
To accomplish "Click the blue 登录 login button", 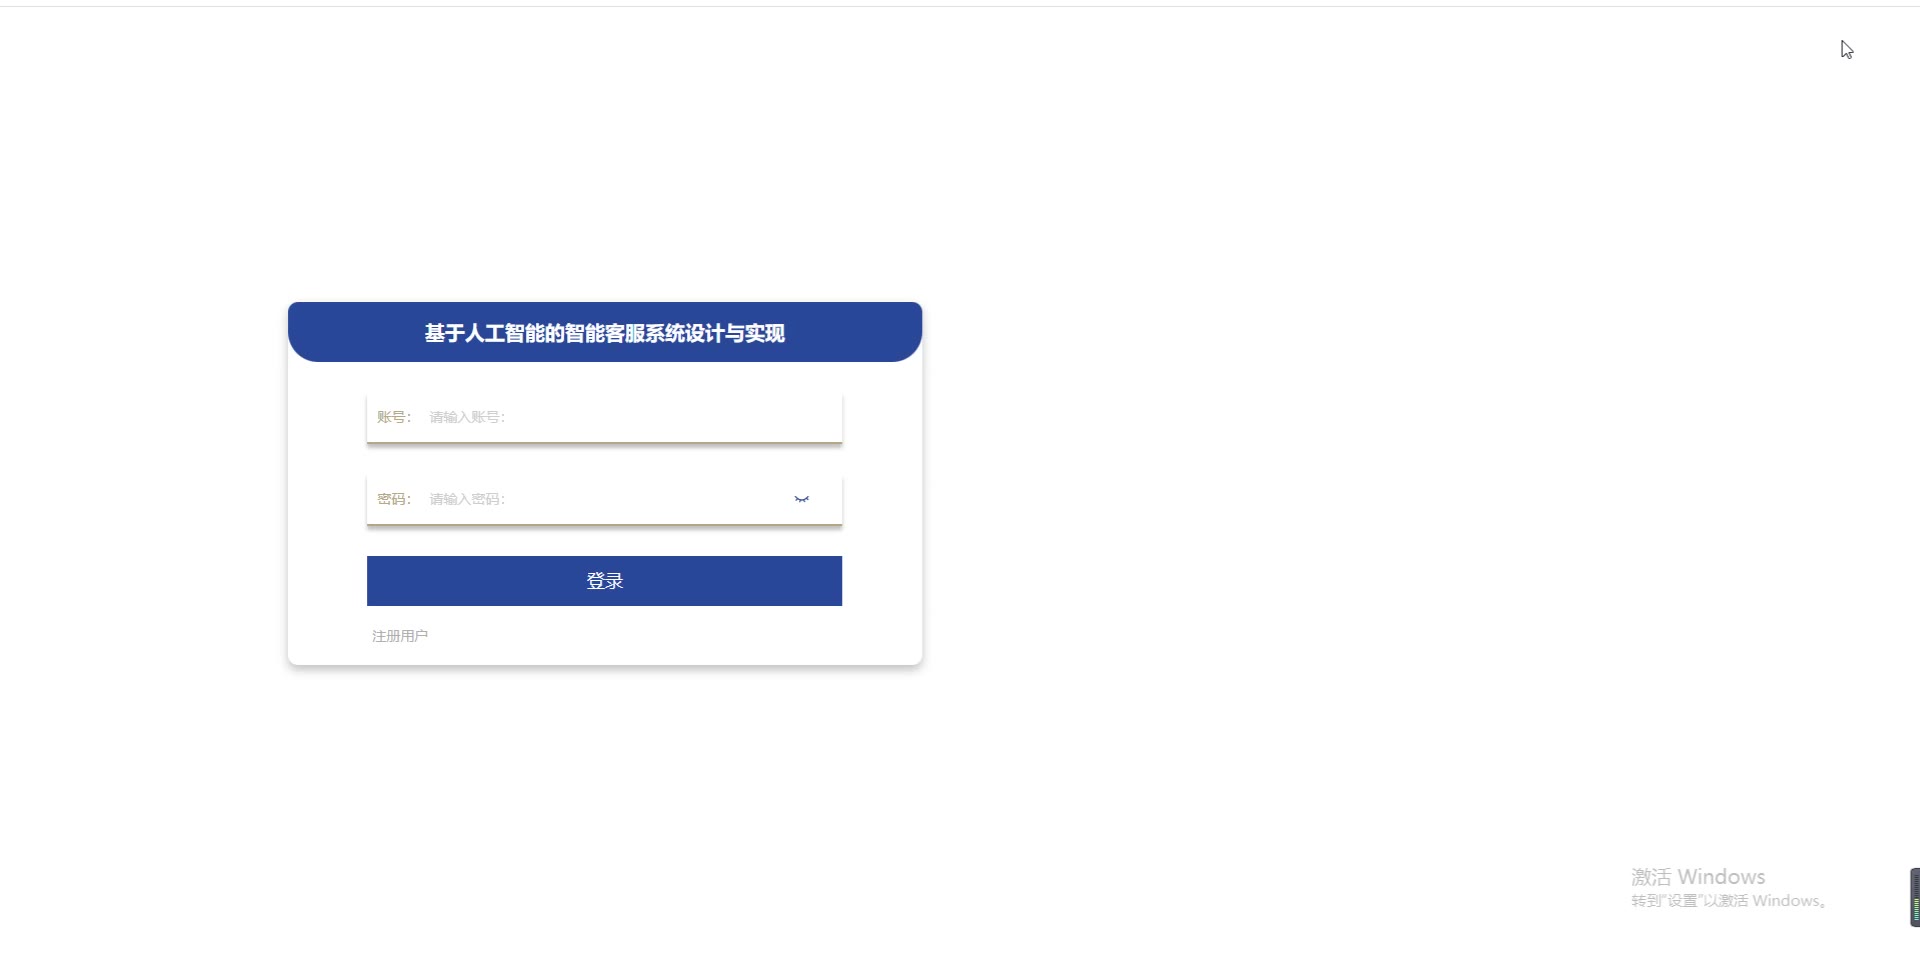I will coord(604,581).
